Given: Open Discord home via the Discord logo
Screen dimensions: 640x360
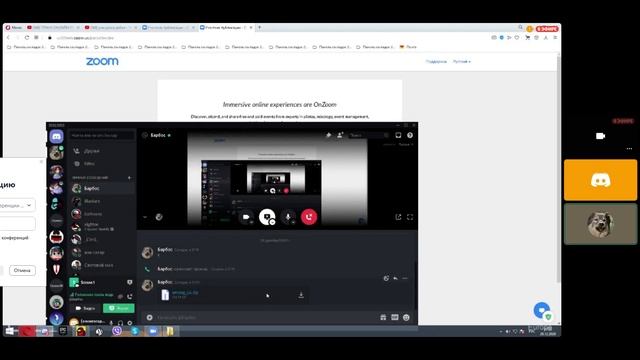Looking at the screenshot, I should coord(56,136).
